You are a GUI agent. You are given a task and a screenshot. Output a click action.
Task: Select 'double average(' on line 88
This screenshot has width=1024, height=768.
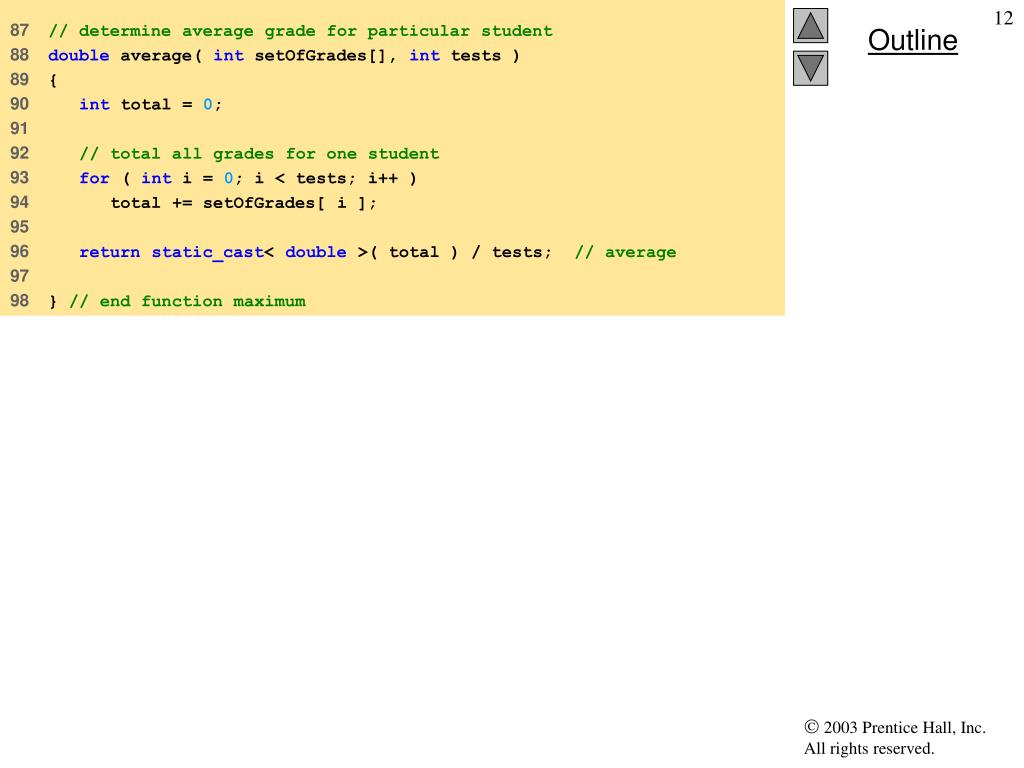tap(125, 56)
